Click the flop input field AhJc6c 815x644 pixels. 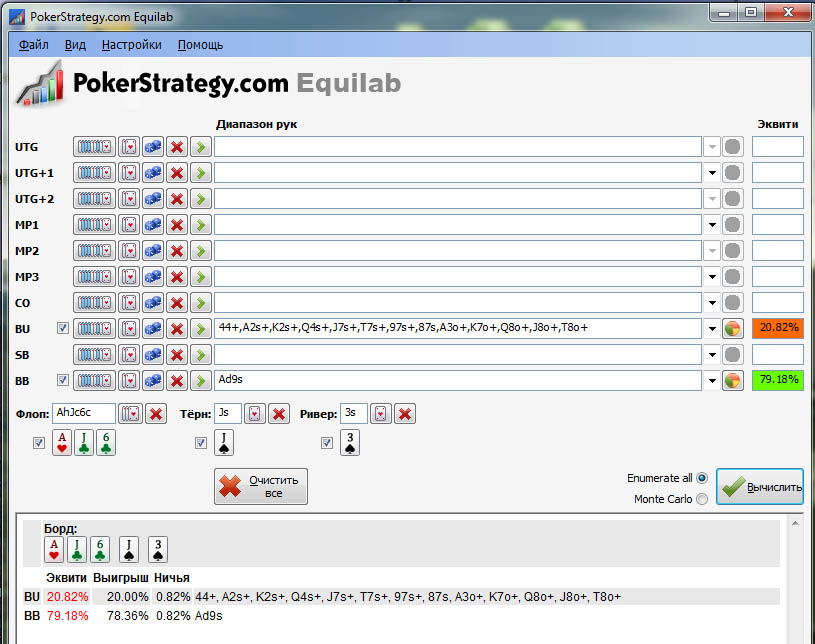coord(84,414)
